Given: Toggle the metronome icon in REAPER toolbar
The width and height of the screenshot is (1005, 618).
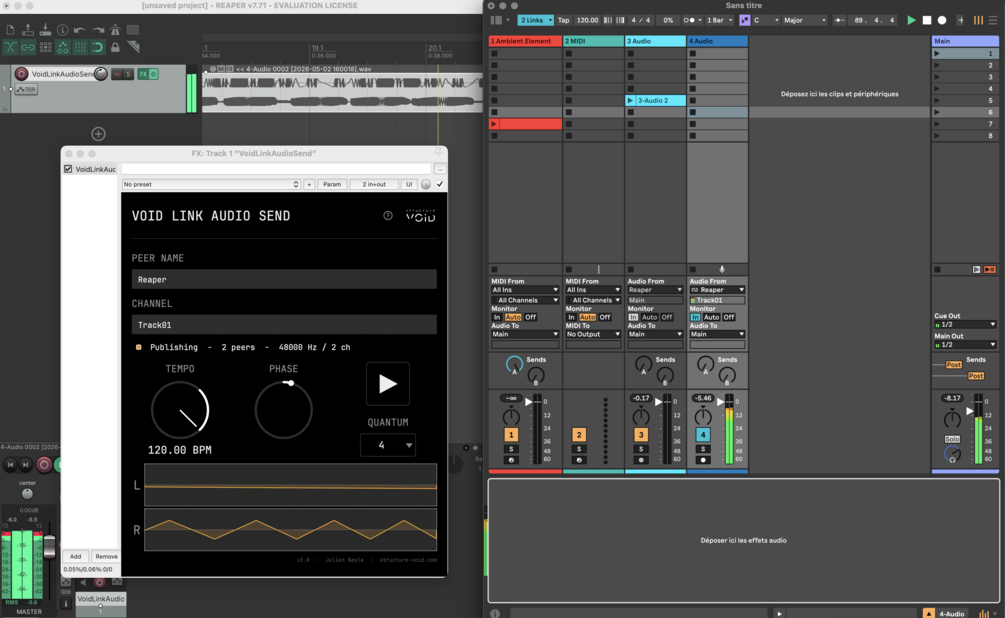Looking at the screenshot, I should 115,30.
